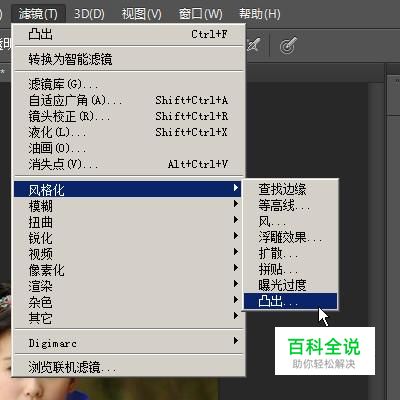400x400 pixels.
Task: Select 等高线... in stylize submenu
Action: 291,205
